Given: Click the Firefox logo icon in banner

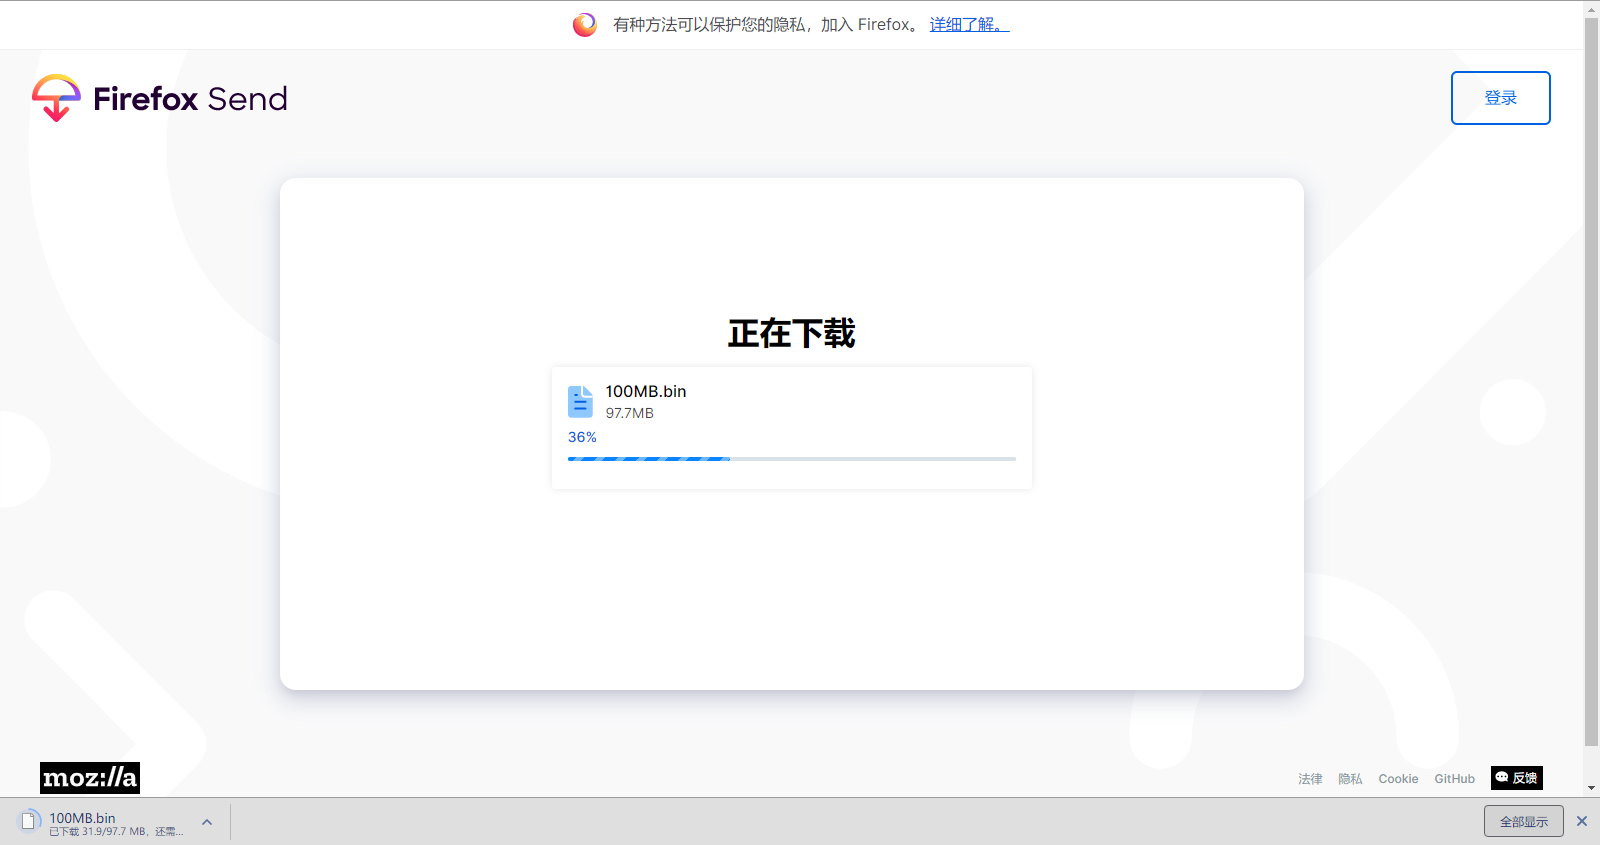Looking at the screenshot, I should point(585,25).
